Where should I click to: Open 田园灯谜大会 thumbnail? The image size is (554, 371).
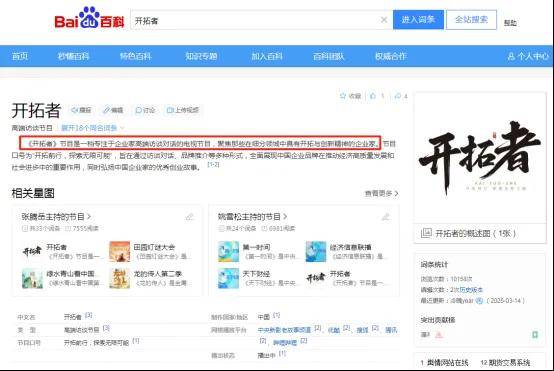tap(119, 251)
